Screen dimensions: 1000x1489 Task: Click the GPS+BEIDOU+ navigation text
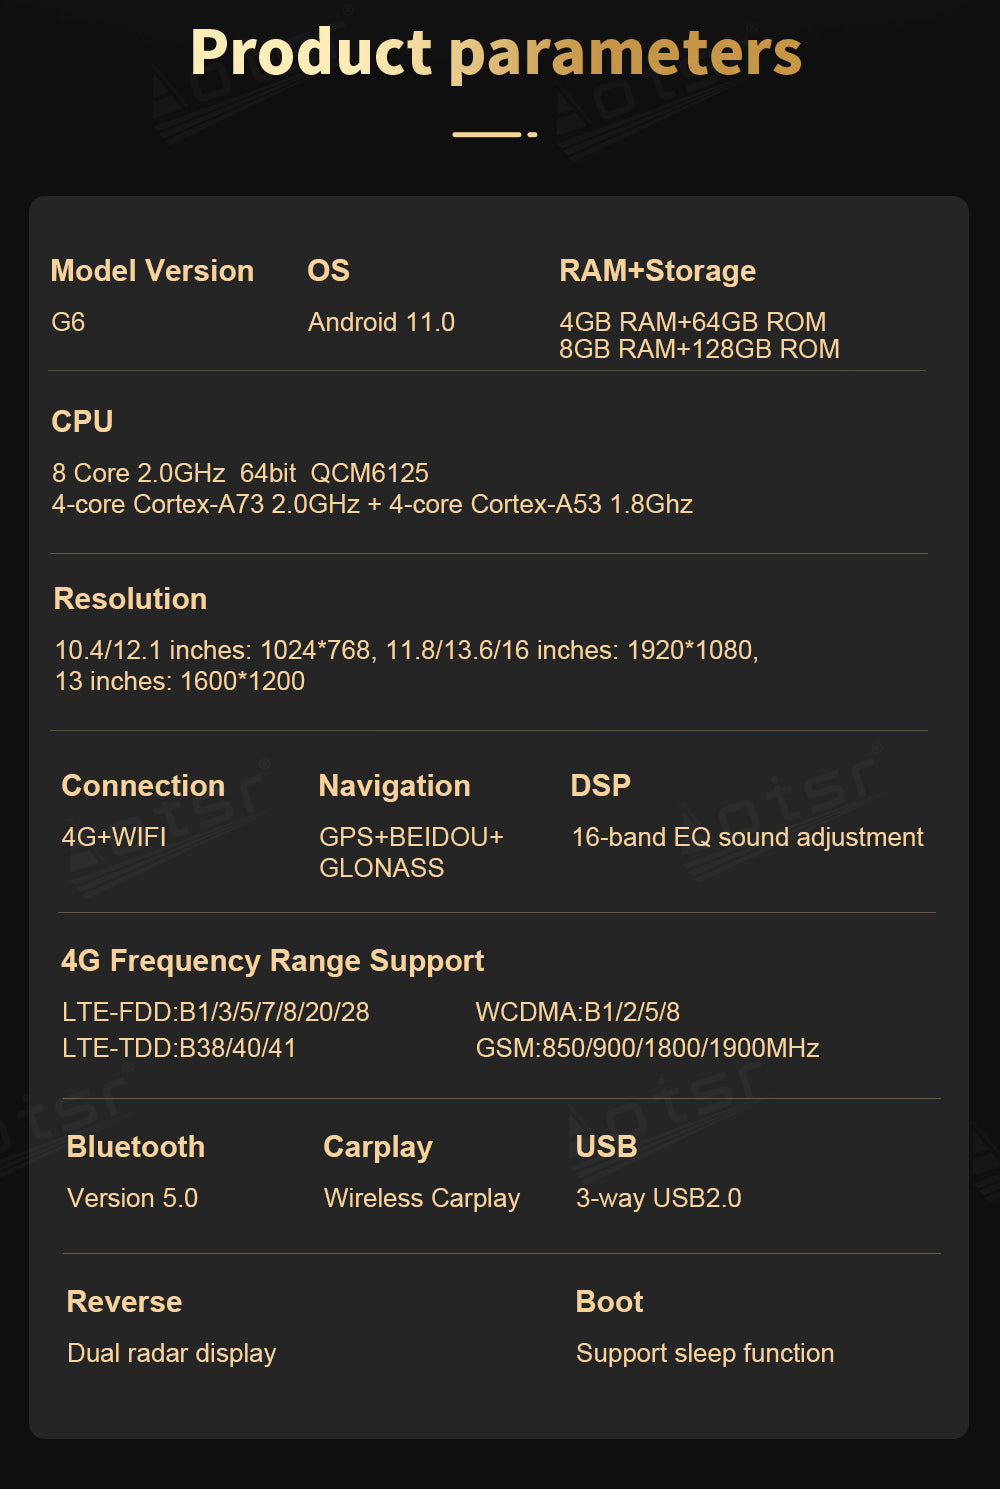(x=411, y=837)
